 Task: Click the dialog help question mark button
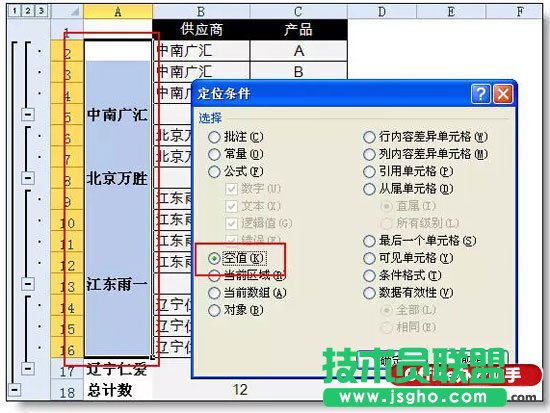pyautogui.click(x=481, y=94)
